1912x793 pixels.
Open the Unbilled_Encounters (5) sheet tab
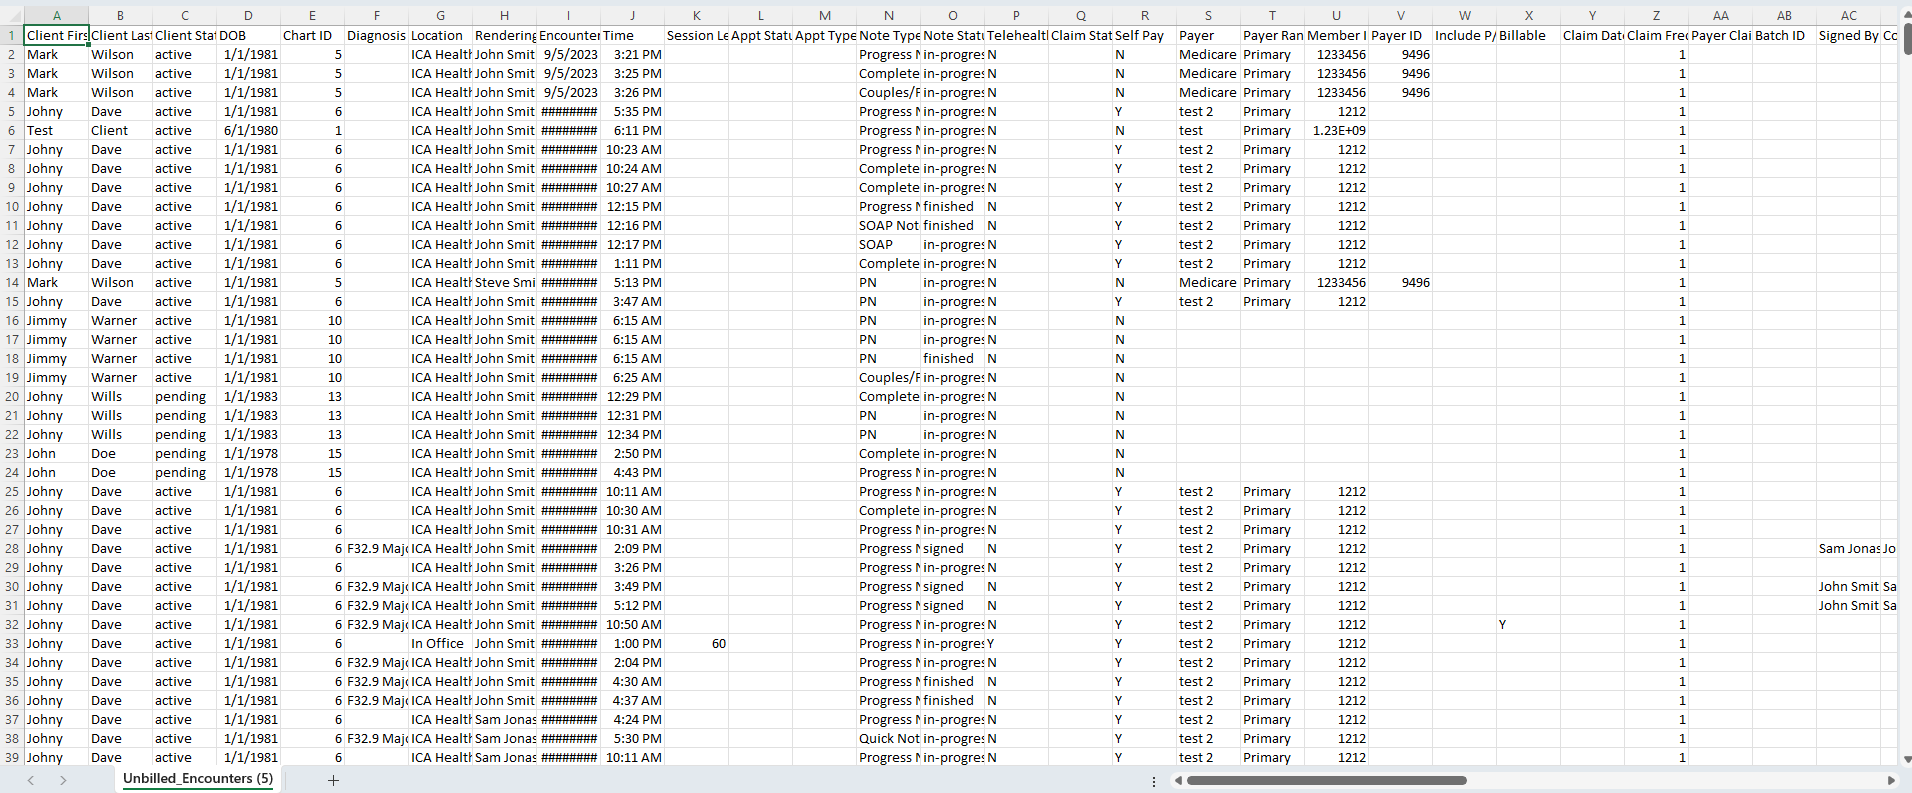click(x=197, y=779)
